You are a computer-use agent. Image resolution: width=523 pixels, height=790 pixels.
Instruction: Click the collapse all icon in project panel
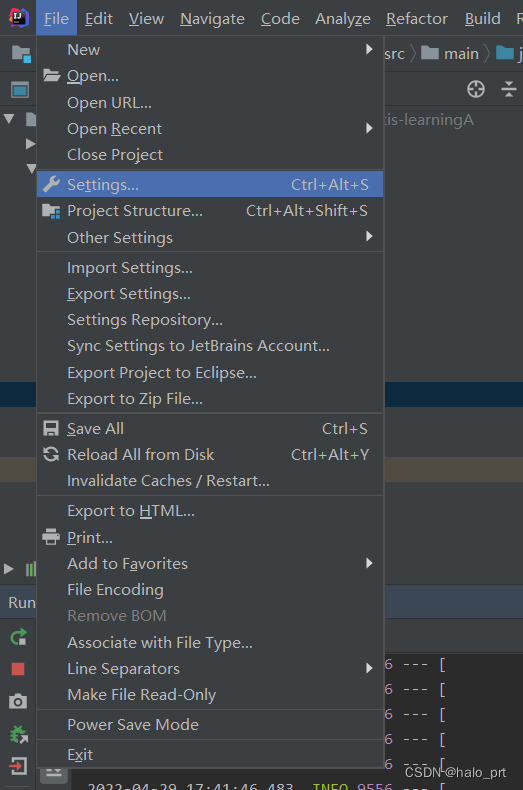click(509, 89)
